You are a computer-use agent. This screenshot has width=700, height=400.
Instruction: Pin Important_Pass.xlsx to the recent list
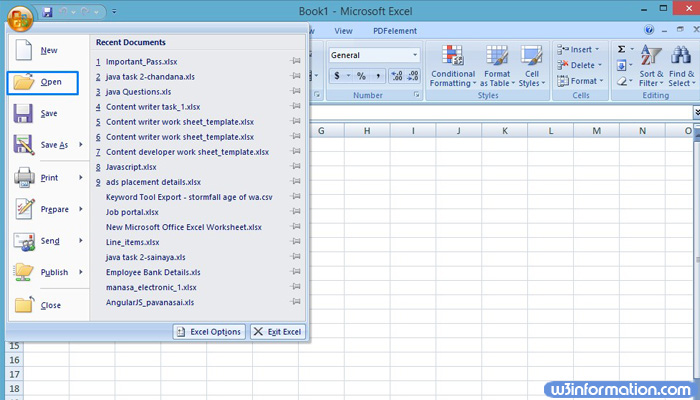pos(295,61)
